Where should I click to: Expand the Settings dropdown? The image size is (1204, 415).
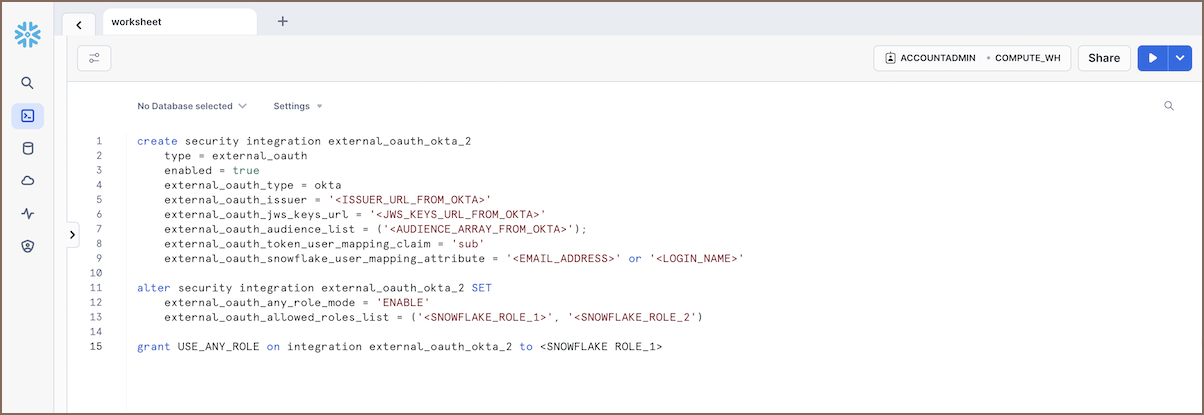pos(297,106)
